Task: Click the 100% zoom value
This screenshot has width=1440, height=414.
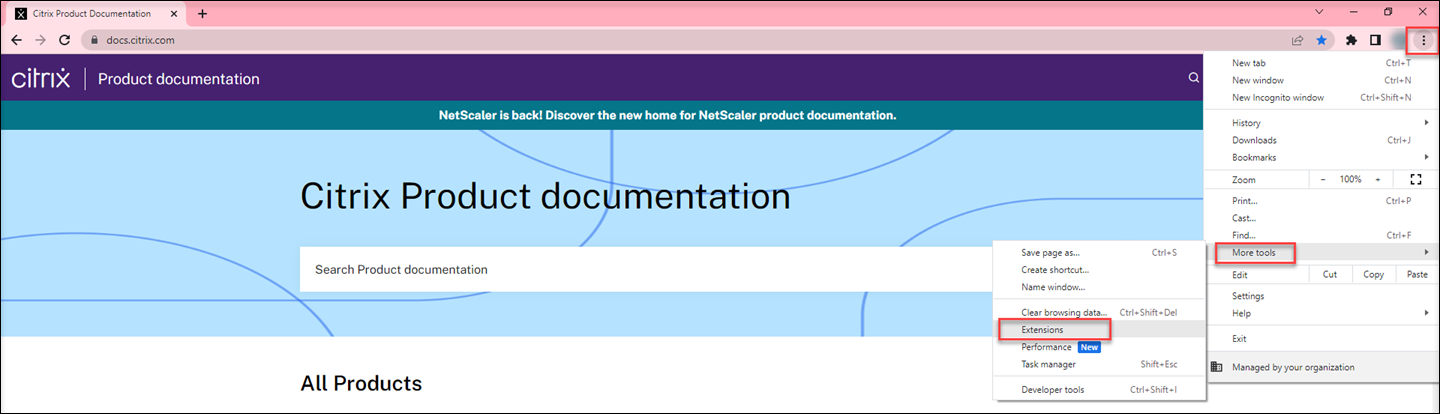Action: point(1351,179)
